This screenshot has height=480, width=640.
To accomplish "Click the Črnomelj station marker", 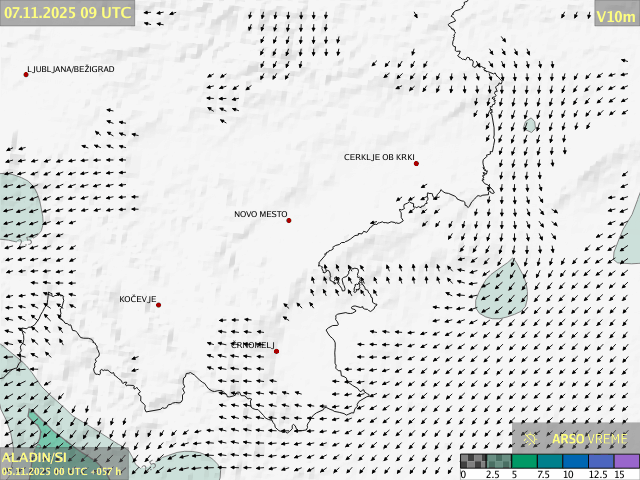I will coord(276,351).
